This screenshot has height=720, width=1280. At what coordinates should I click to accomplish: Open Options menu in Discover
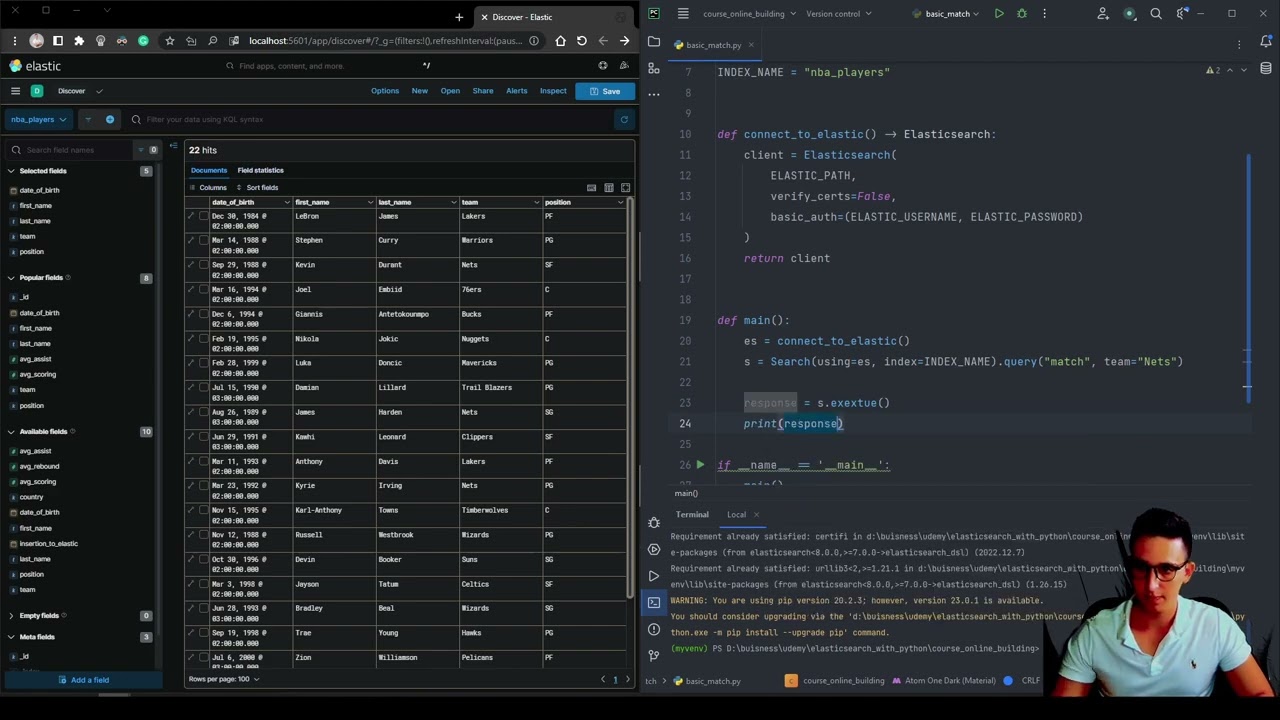[x=385, y=91]
